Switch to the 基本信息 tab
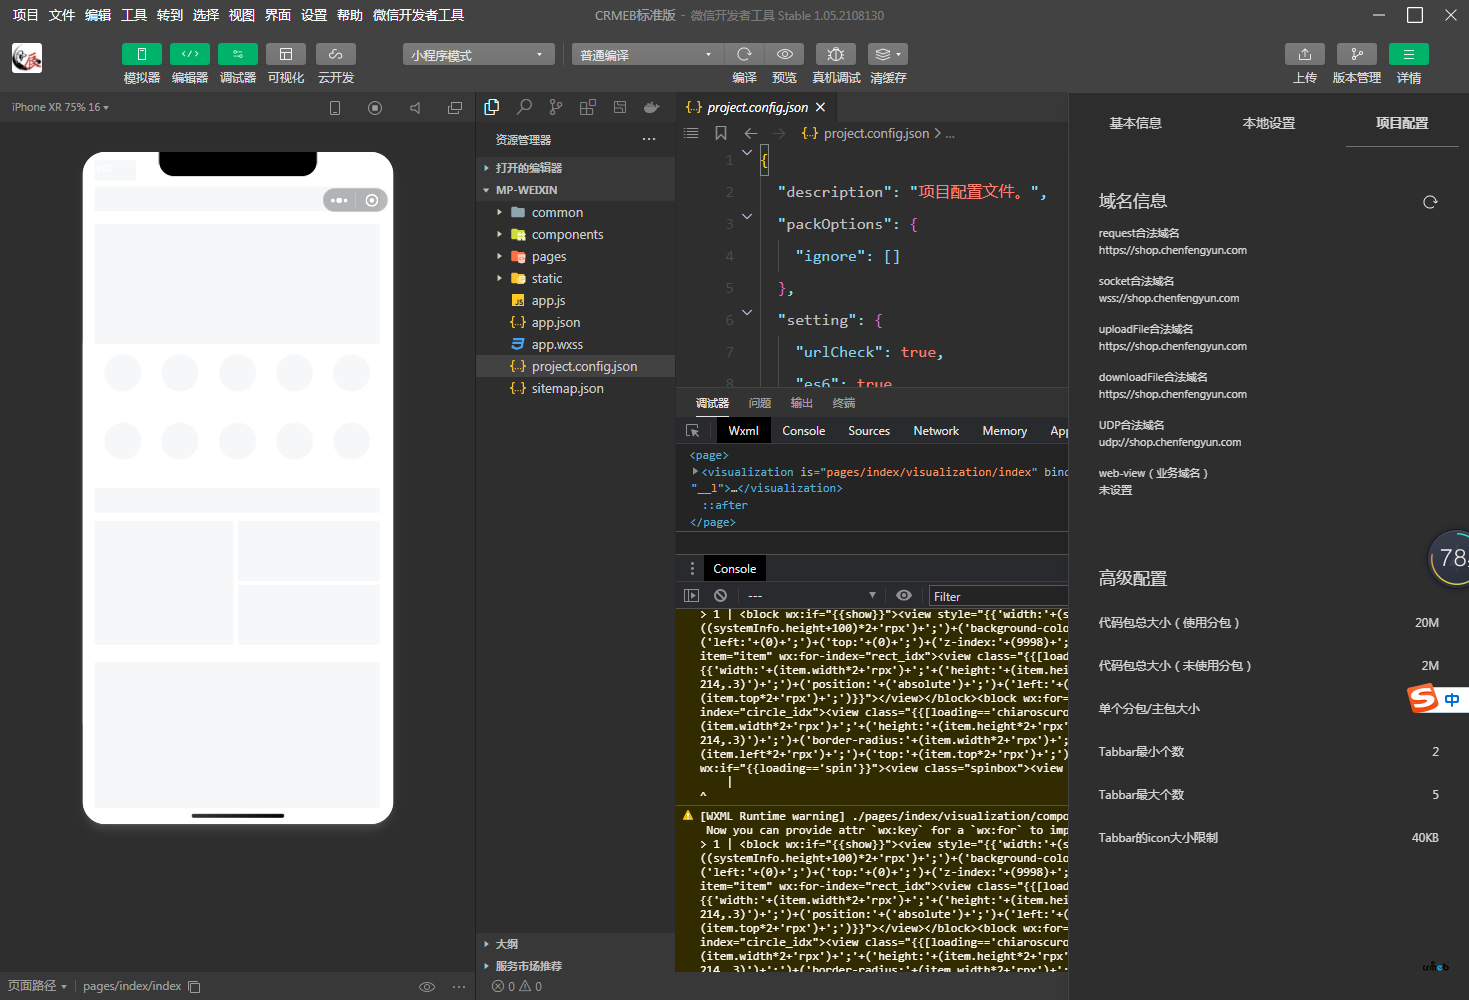 (1135, 123)
